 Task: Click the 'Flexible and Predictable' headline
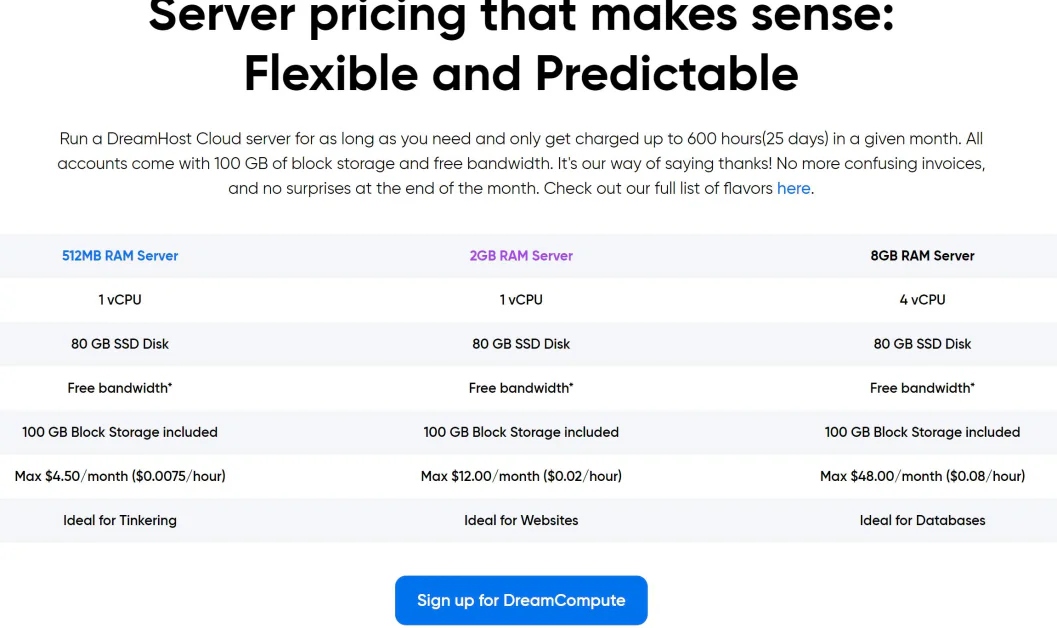pos(521,73)
